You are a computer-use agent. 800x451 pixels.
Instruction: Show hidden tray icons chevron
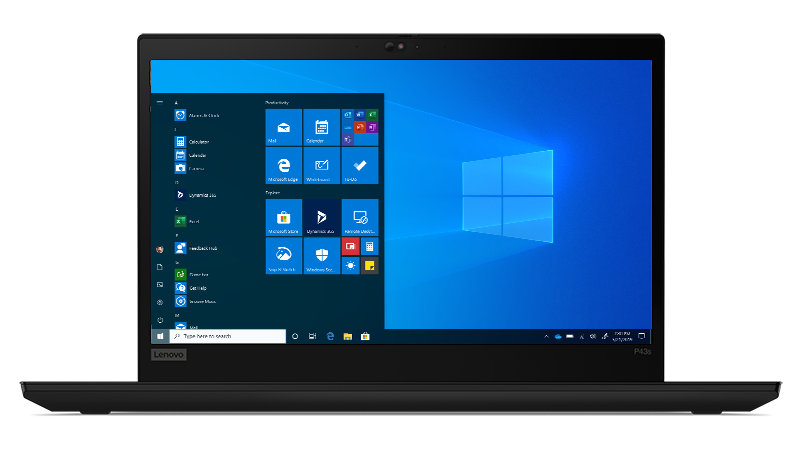(546, 336)
